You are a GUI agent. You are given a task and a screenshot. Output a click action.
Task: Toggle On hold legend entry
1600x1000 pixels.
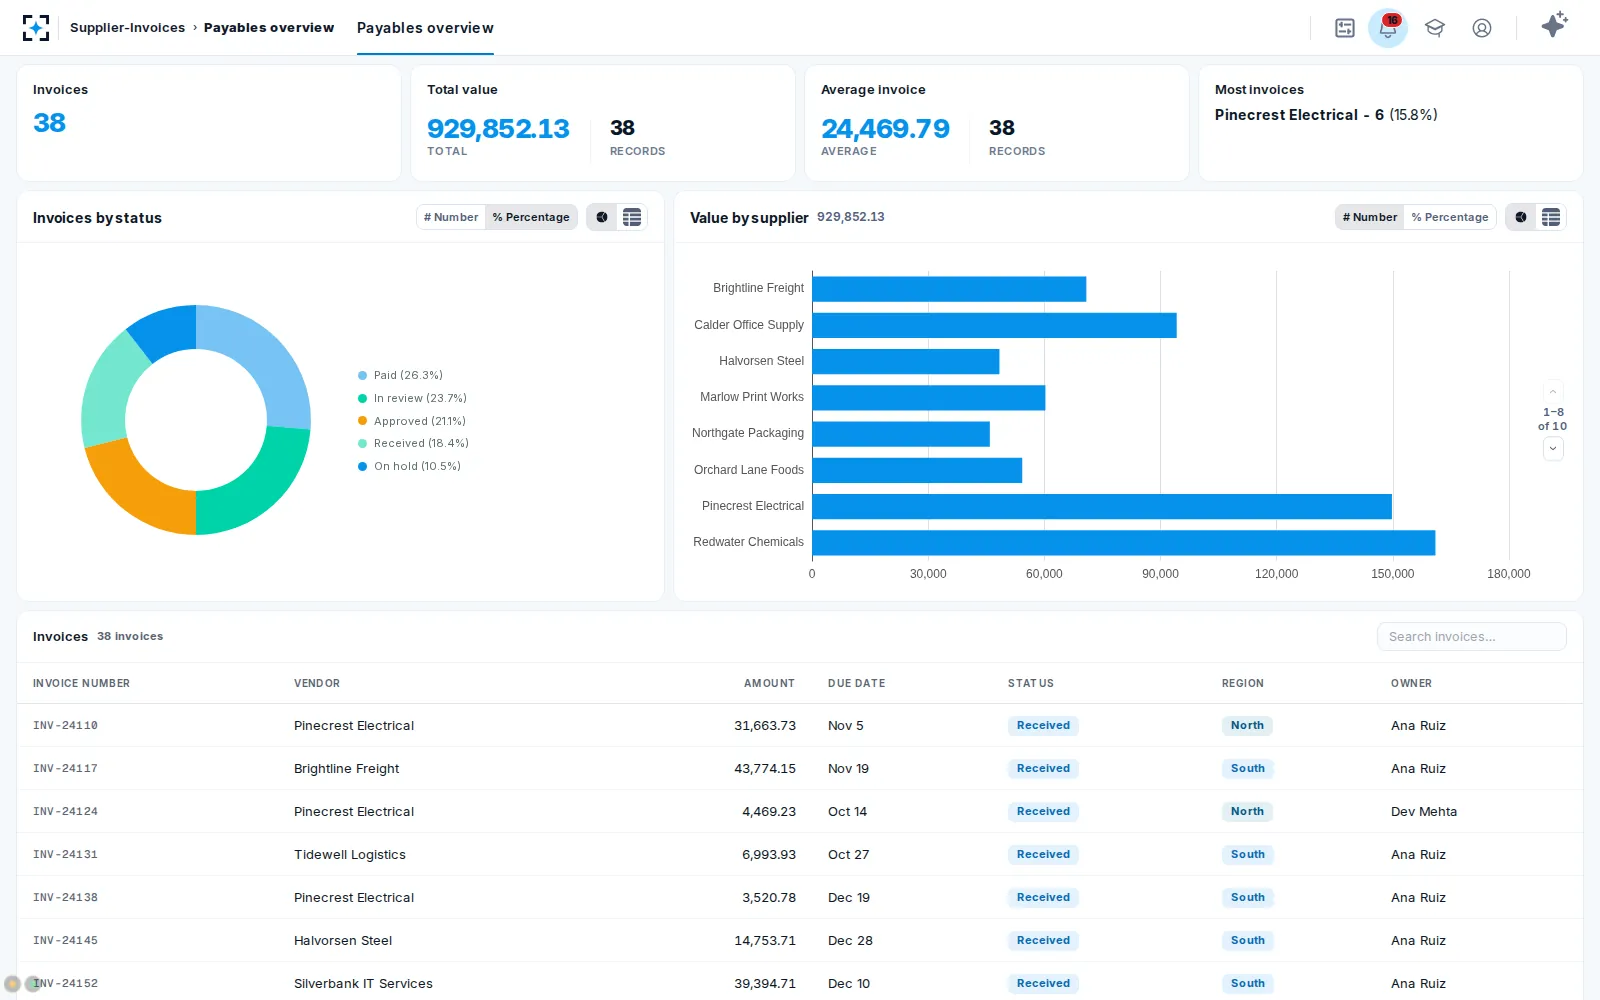pos(409,466)
